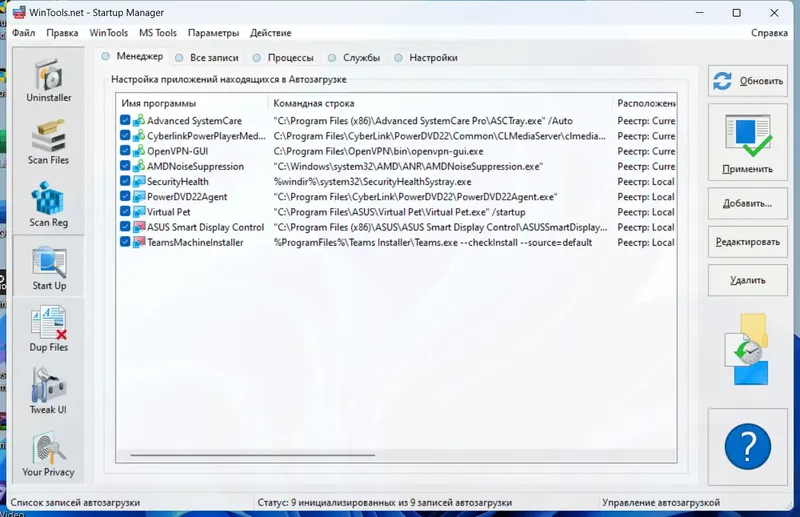Click the backup restore clock icon
This screenshot has height=517, width=800.
(x=747, y=351)
